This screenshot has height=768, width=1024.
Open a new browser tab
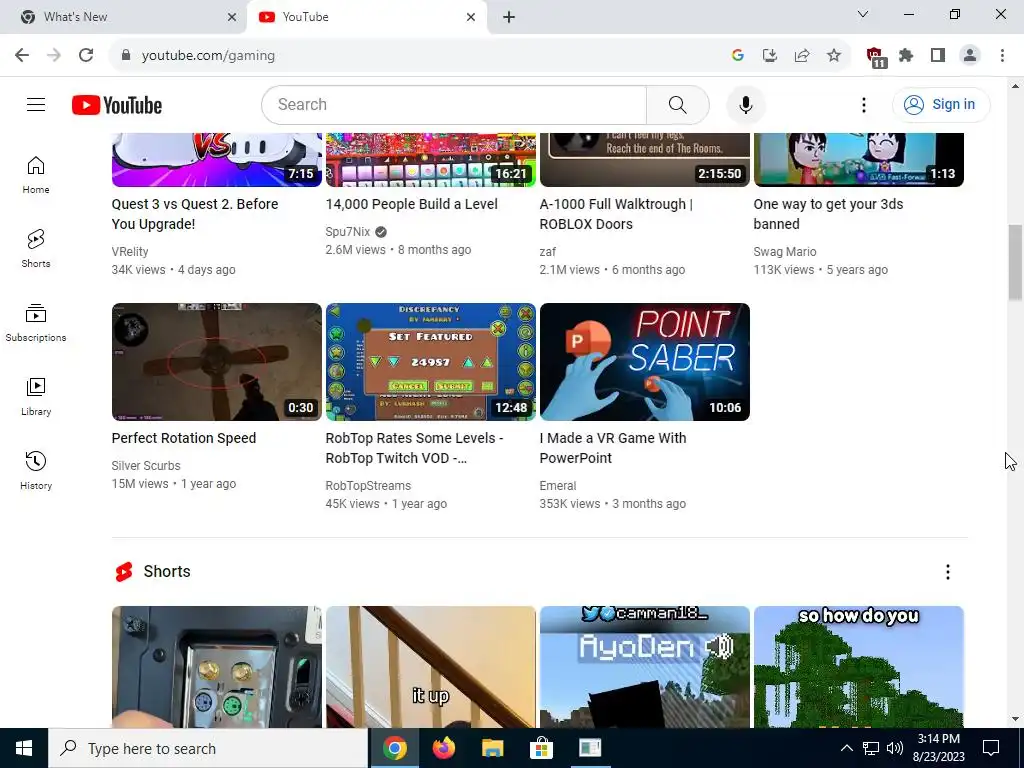509,17
